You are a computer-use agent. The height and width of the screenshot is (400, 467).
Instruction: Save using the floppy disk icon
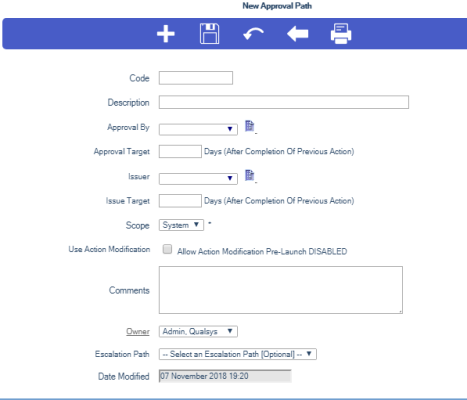pos(209,34)
